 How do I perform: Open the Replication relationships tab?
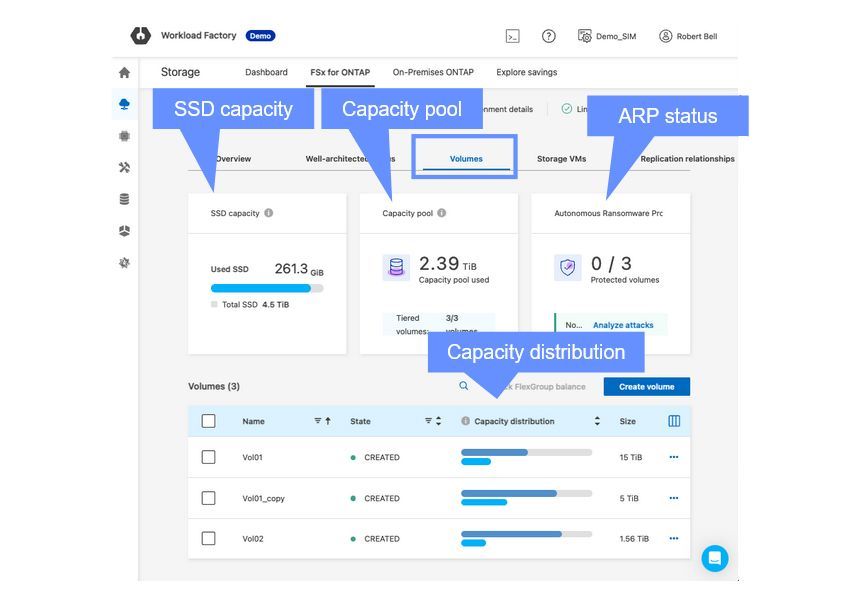(x=687, y=158)
